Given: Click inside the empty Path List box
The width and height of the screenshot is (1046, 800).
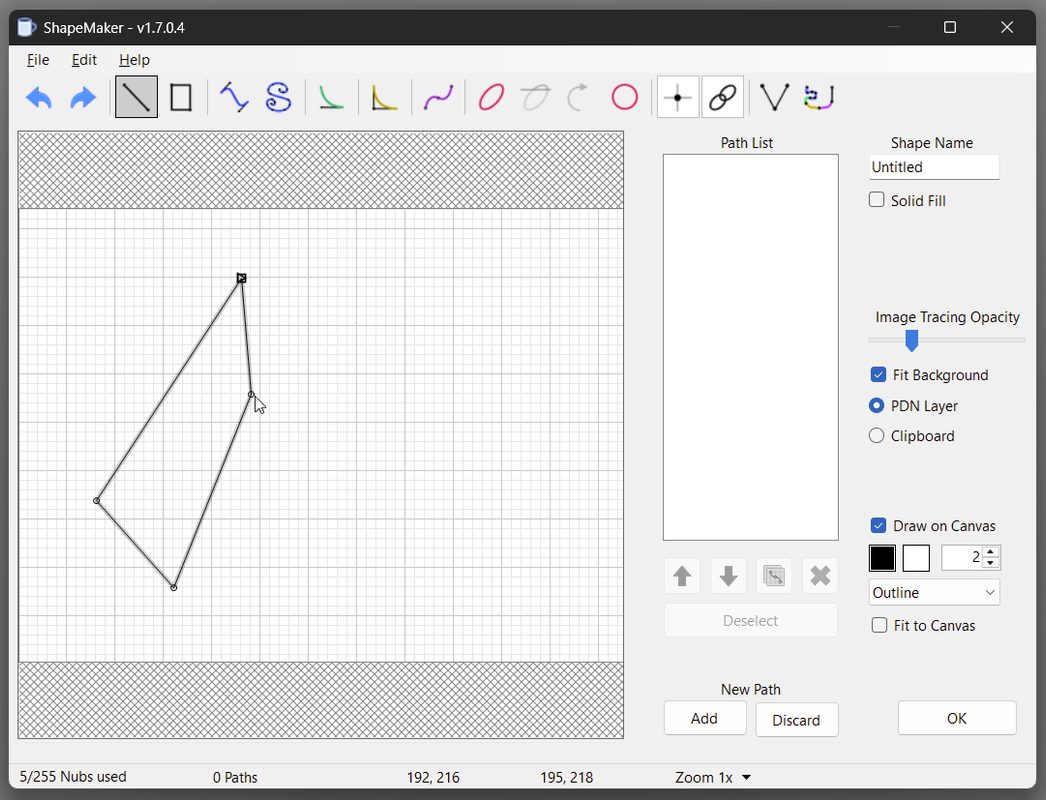Looking at the screenshot, I should tap(750, 347).
